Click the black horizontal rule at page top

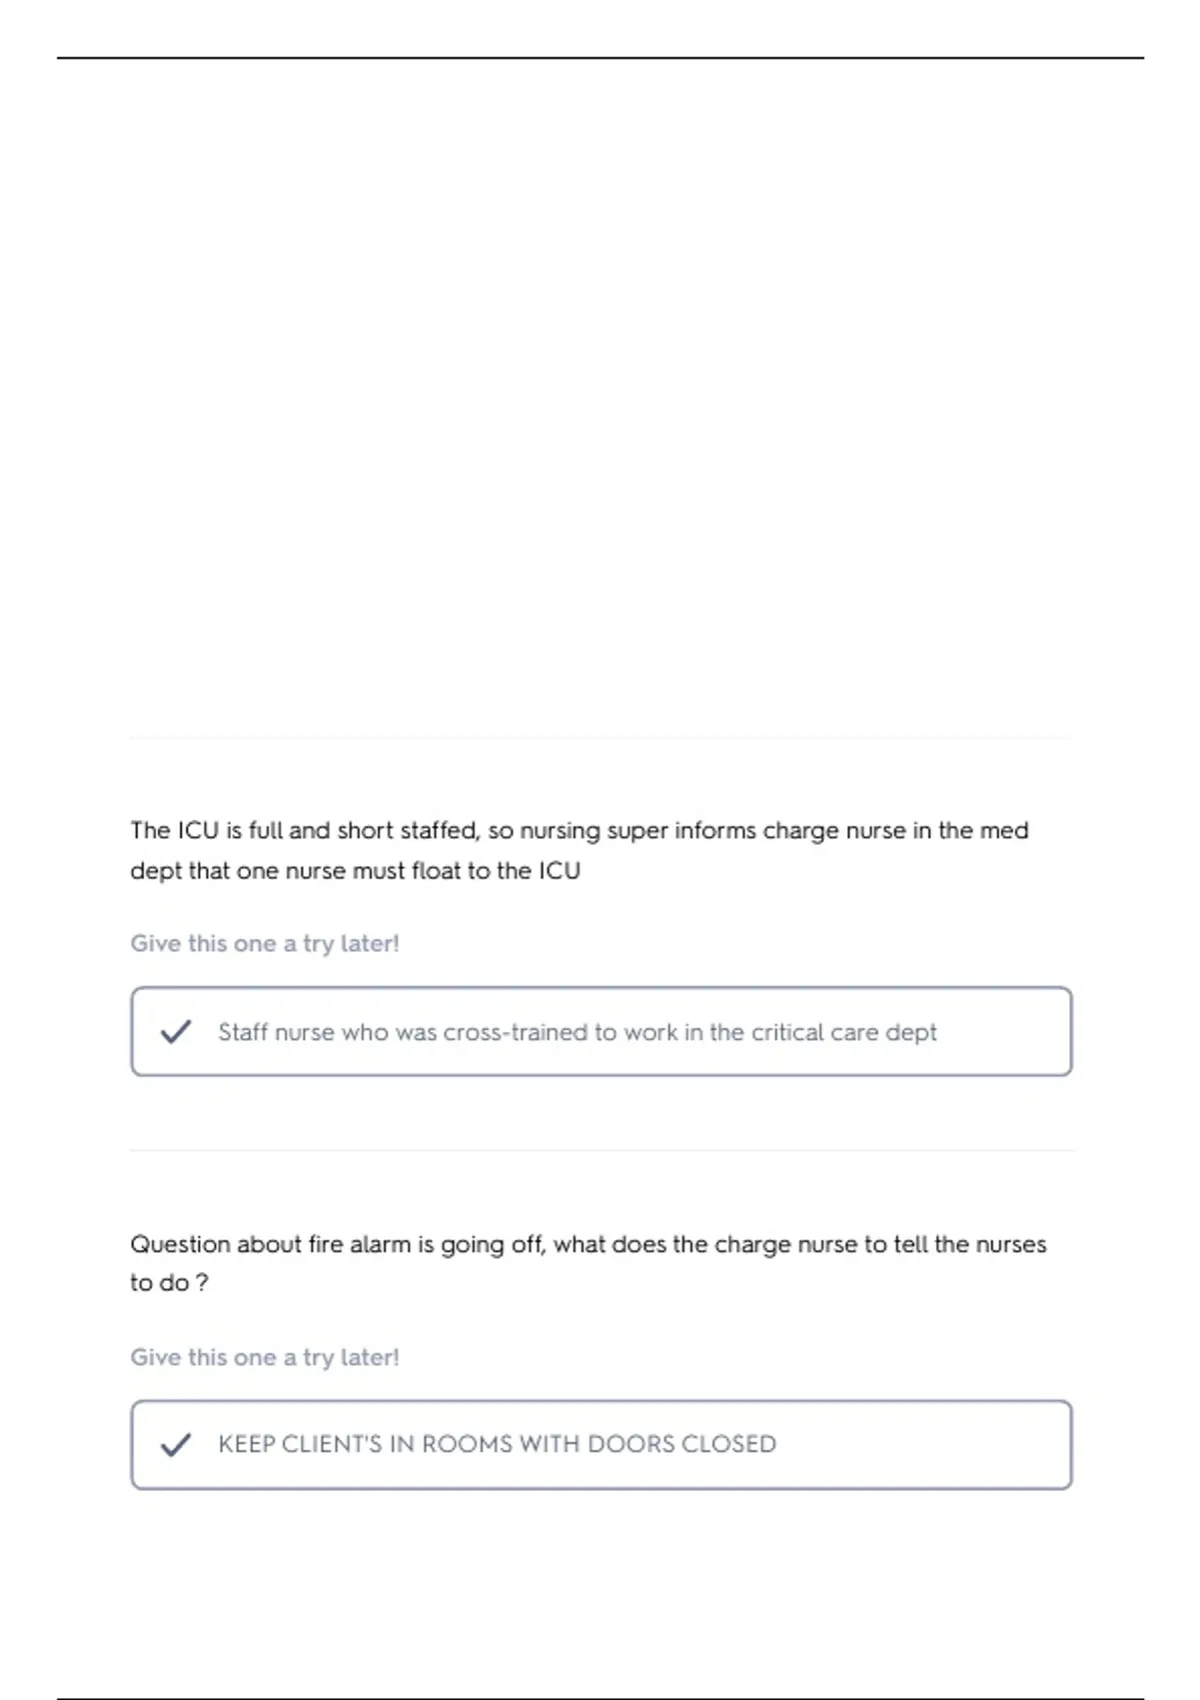[x=600, y=58]
